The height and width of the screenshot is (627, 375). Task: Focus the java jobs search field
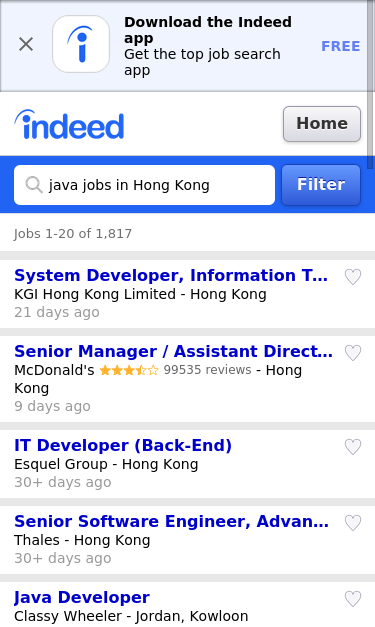pos(144,185)
